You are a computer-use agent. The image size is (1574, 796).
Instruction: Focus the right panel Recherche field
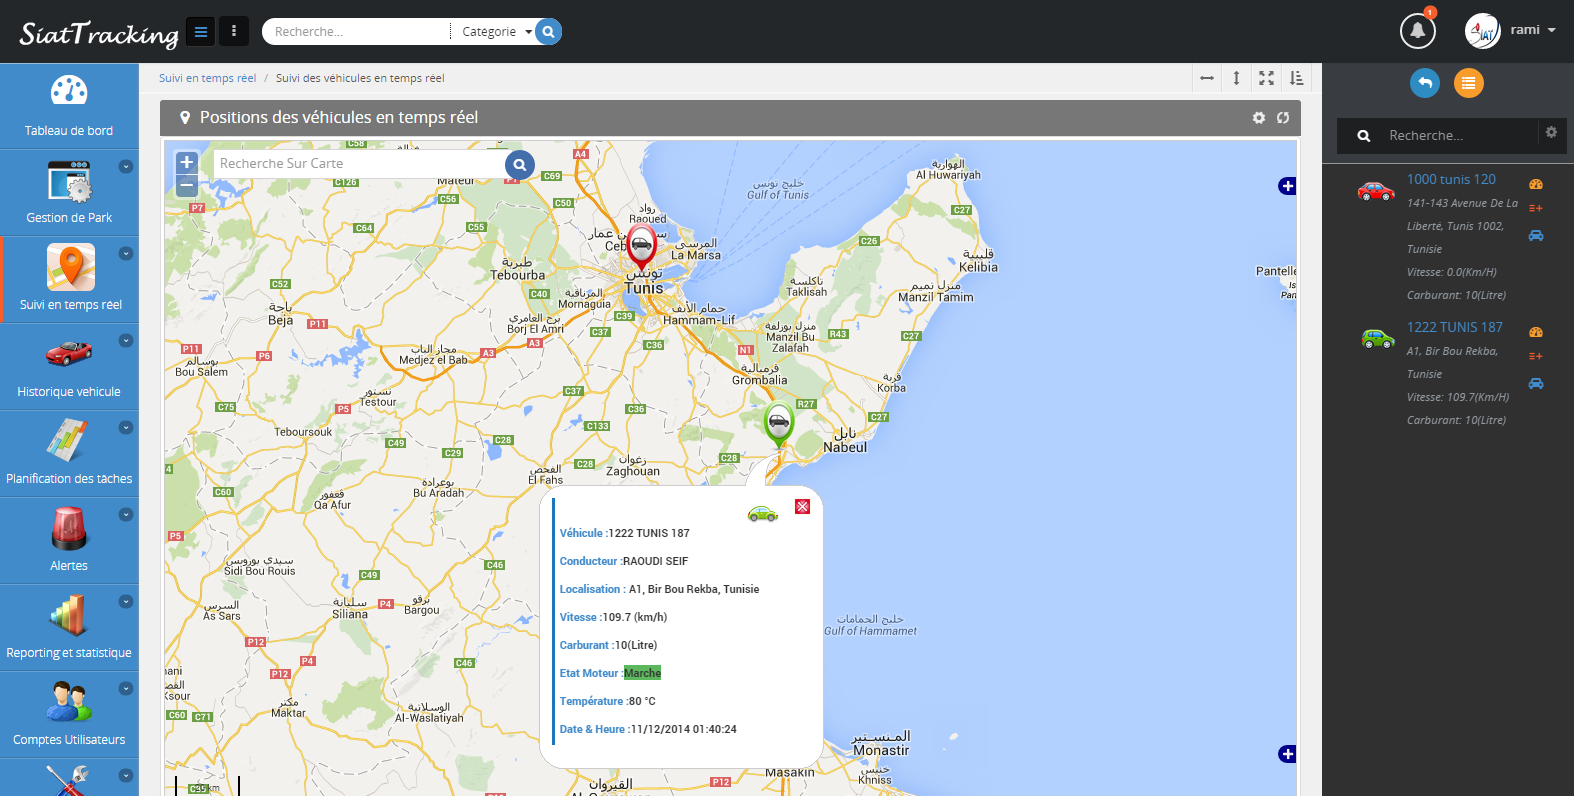1459,135
